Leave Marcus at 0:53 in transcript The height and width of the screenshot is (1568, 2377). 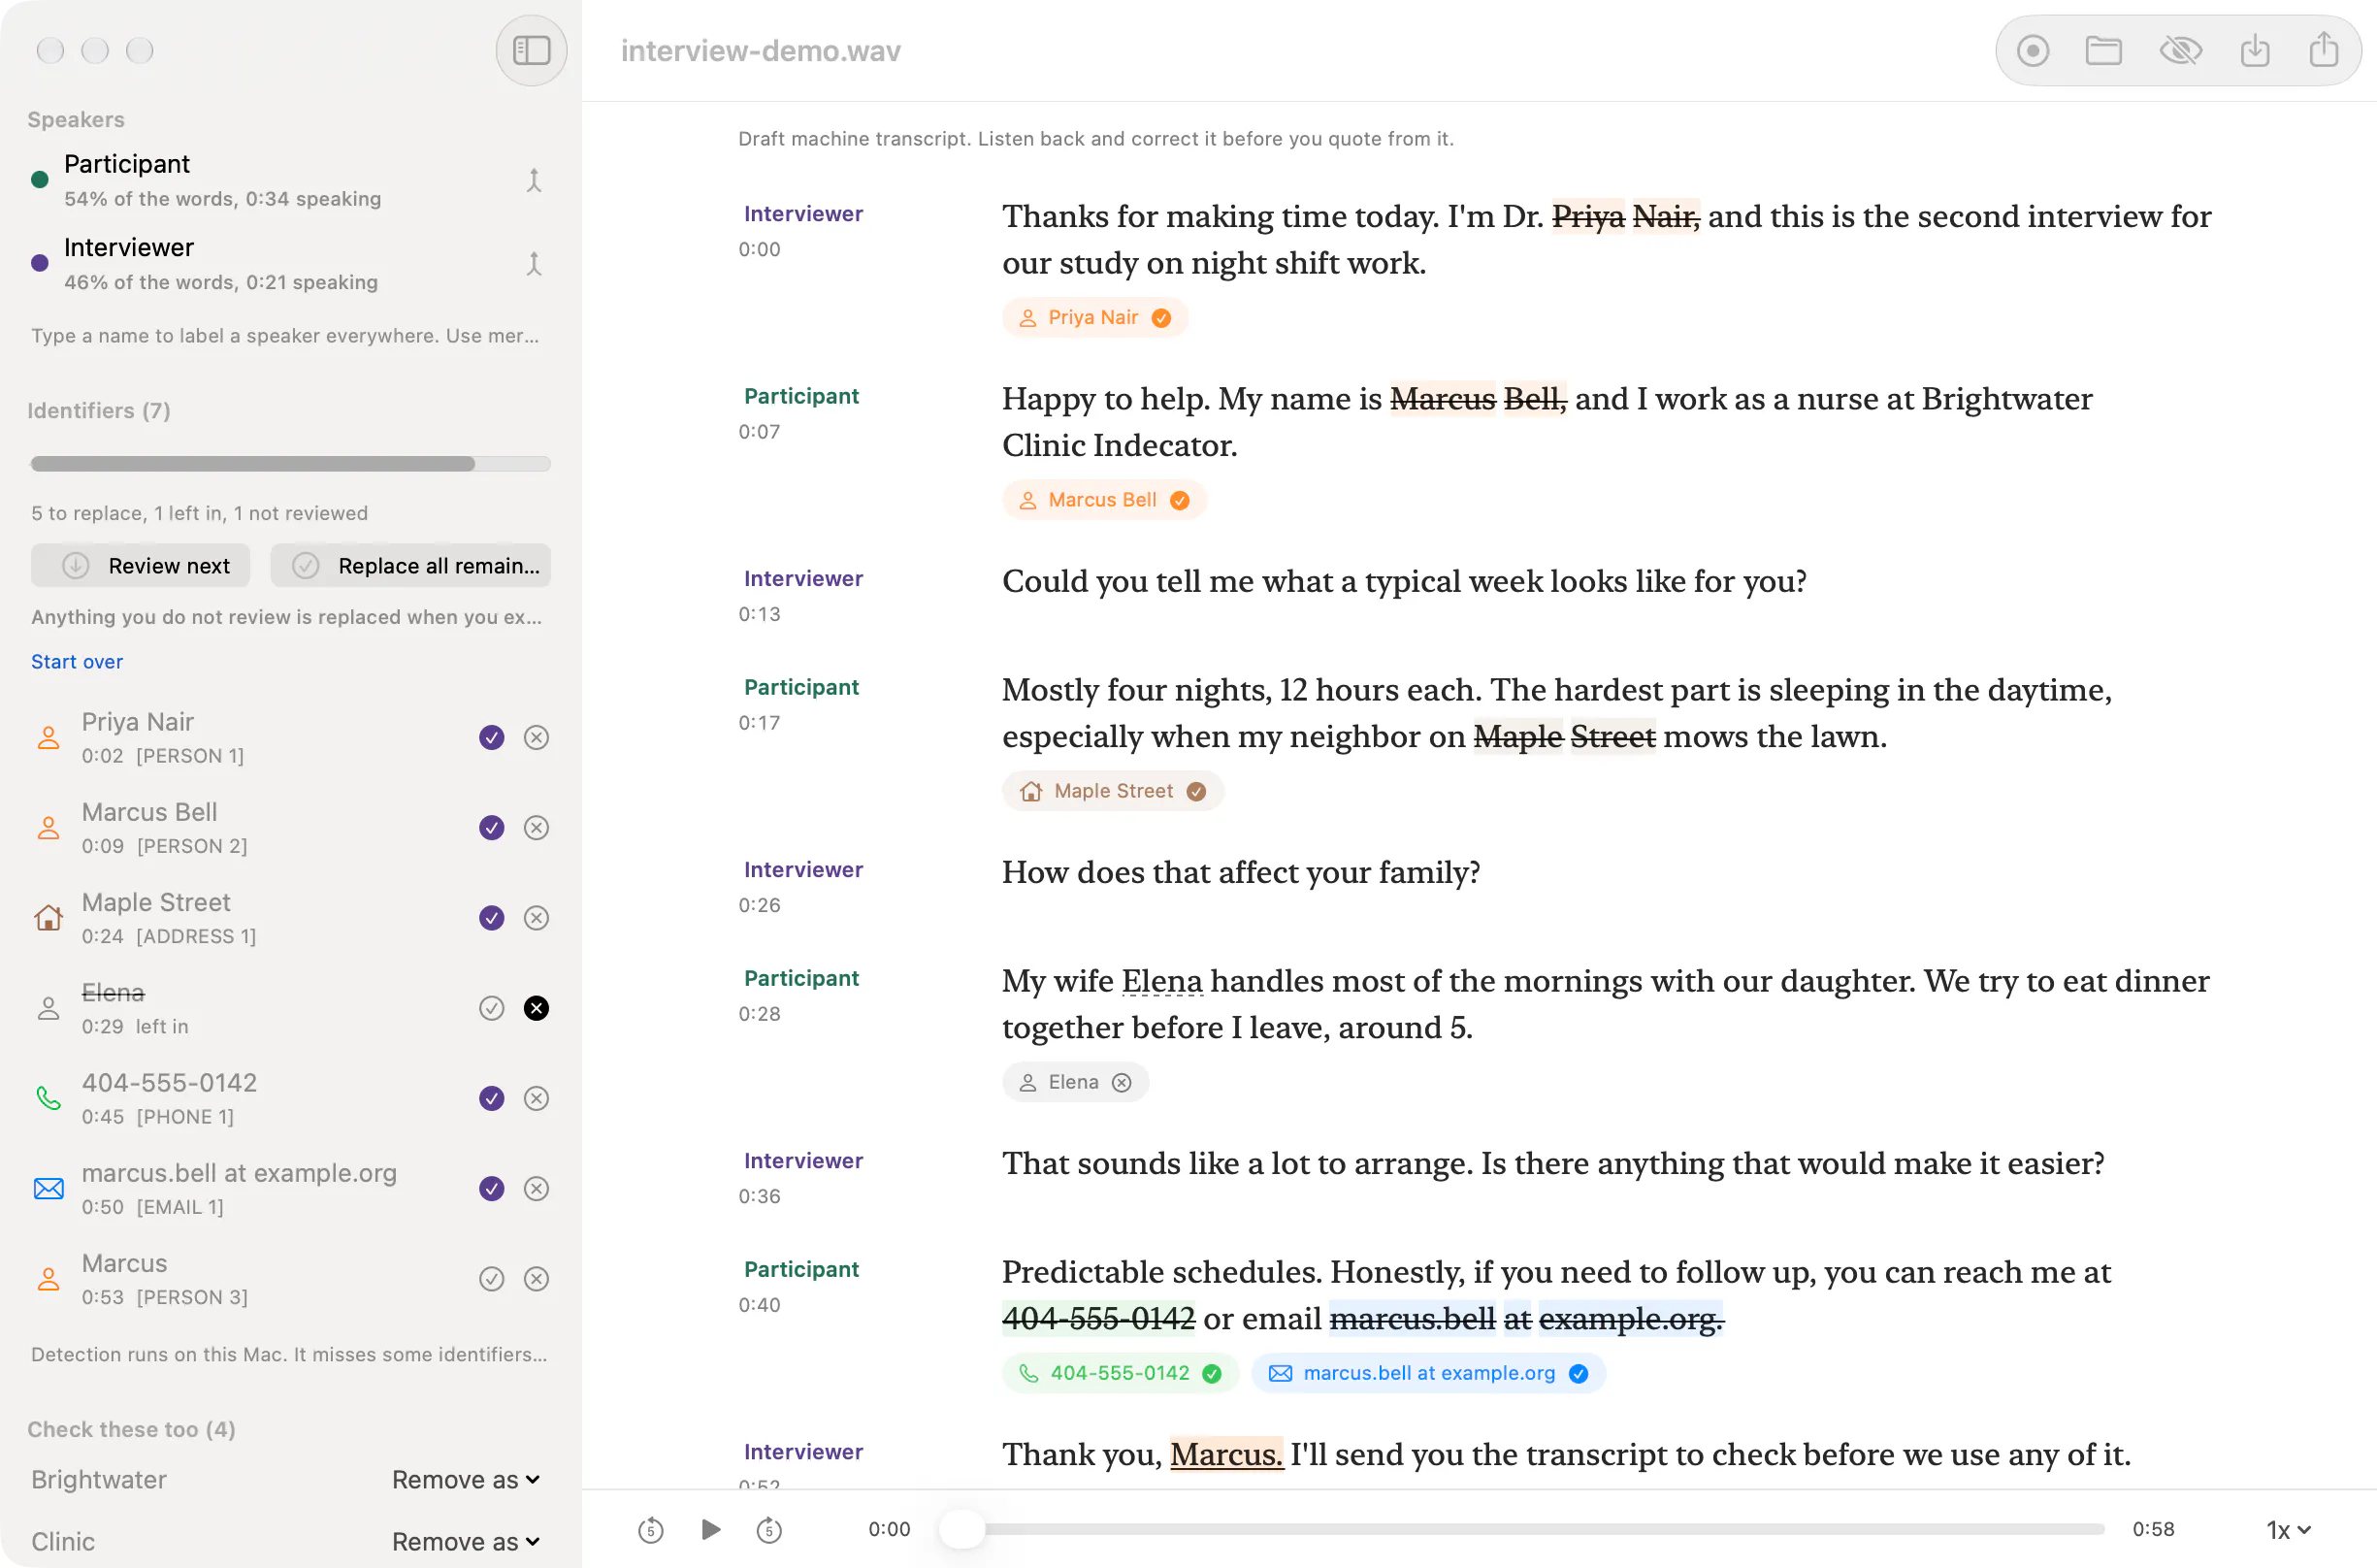[x=536, y=1278]
